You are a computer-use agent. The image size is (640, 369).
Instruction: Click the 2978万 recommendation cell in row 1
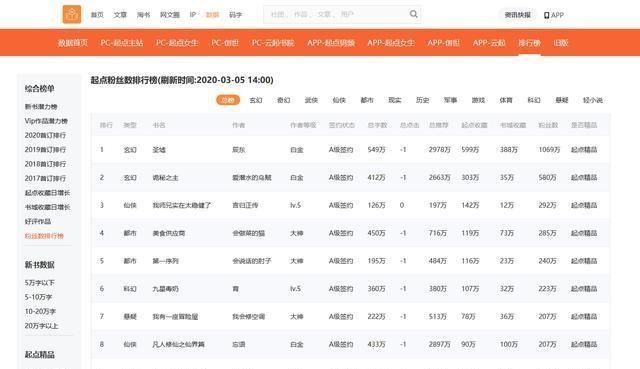click(x=439, y=150)
